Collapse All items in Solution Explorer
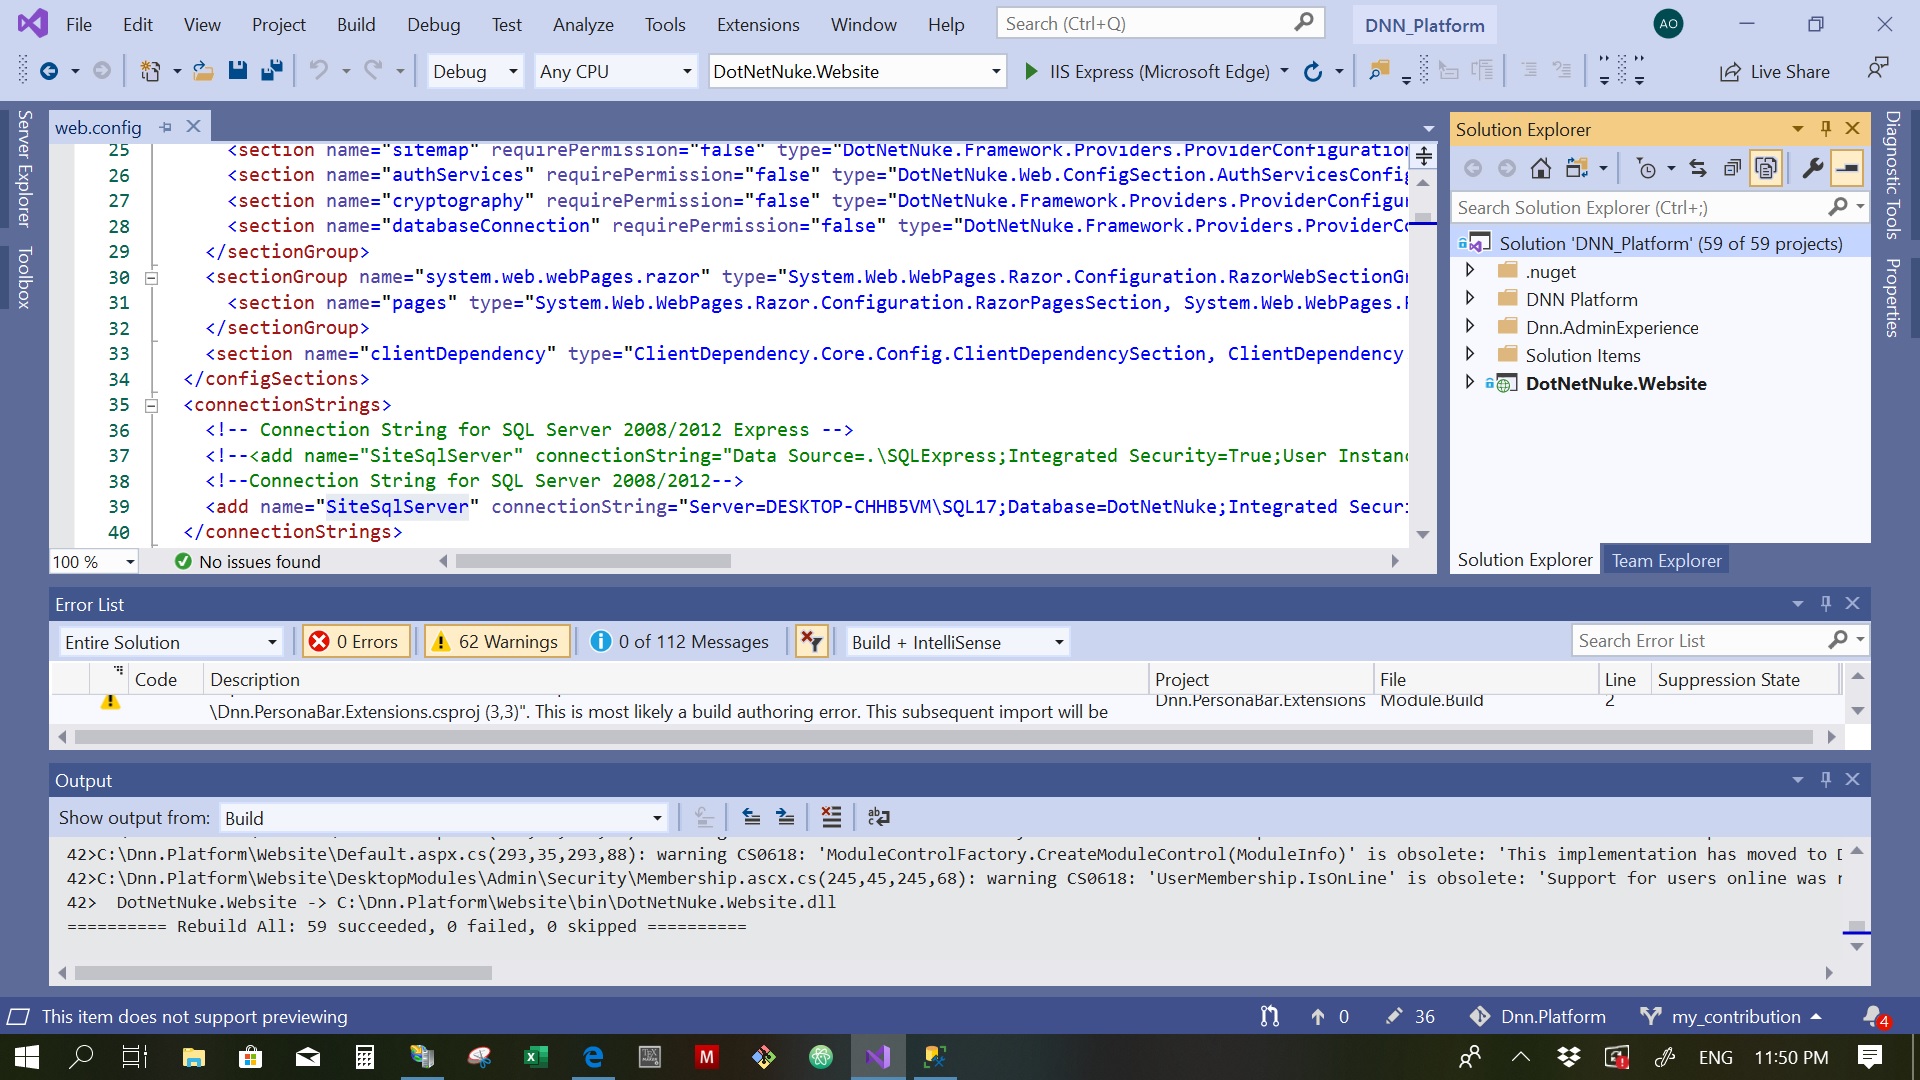 point(1733,167)
